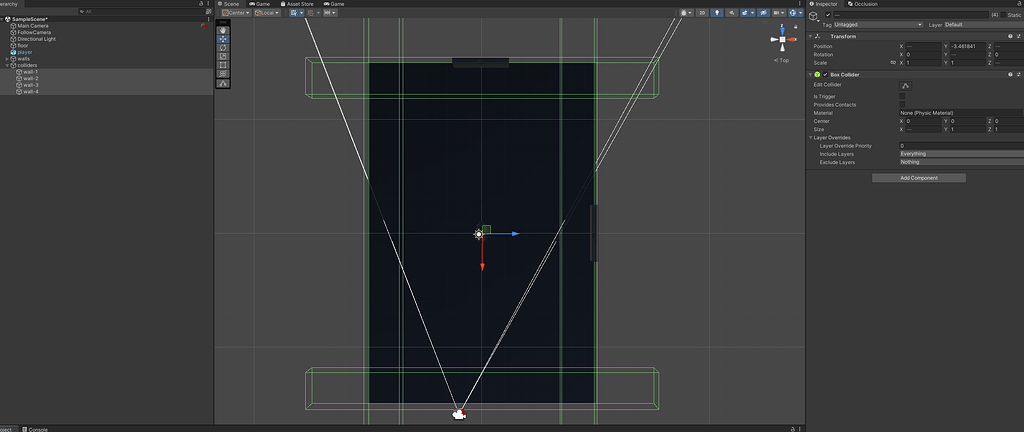
Task: Switch to the Occlusion tab
Action: tap(864, 4)
